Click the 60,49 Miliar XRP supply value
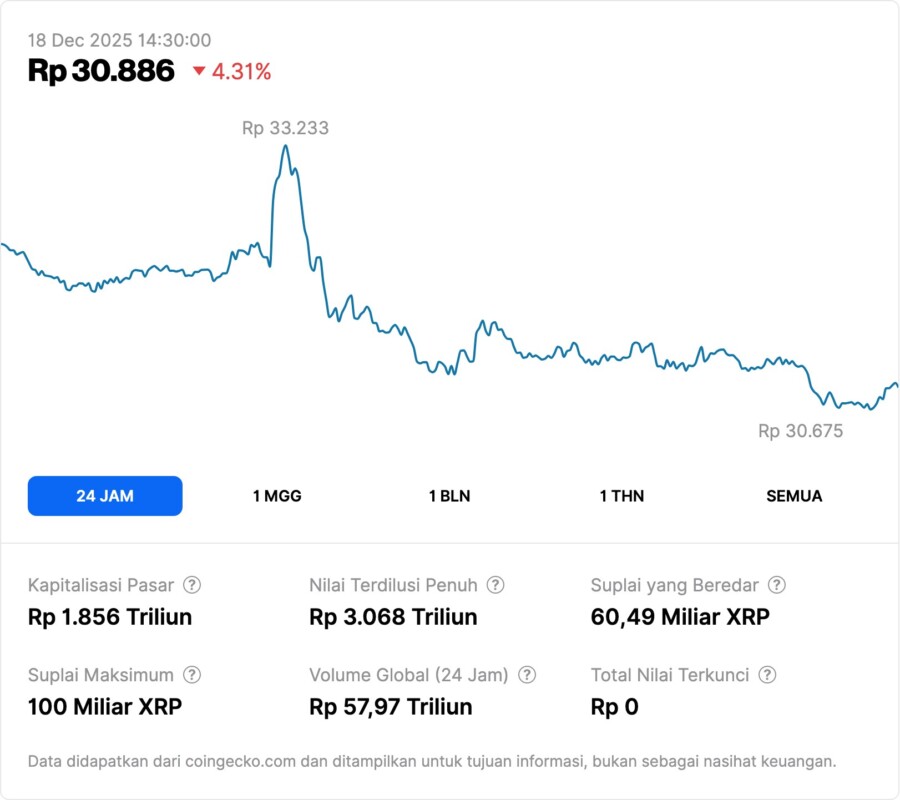This screenshot has width=900, height=800. pyautogui.click(x=680, y=617)
